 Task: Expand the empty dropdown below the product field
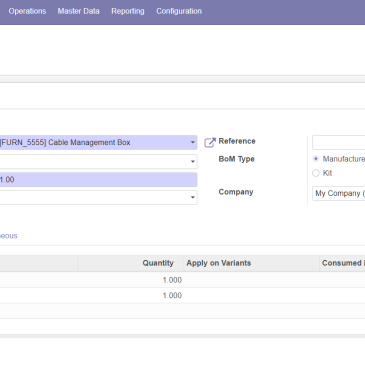click(193, 162)
